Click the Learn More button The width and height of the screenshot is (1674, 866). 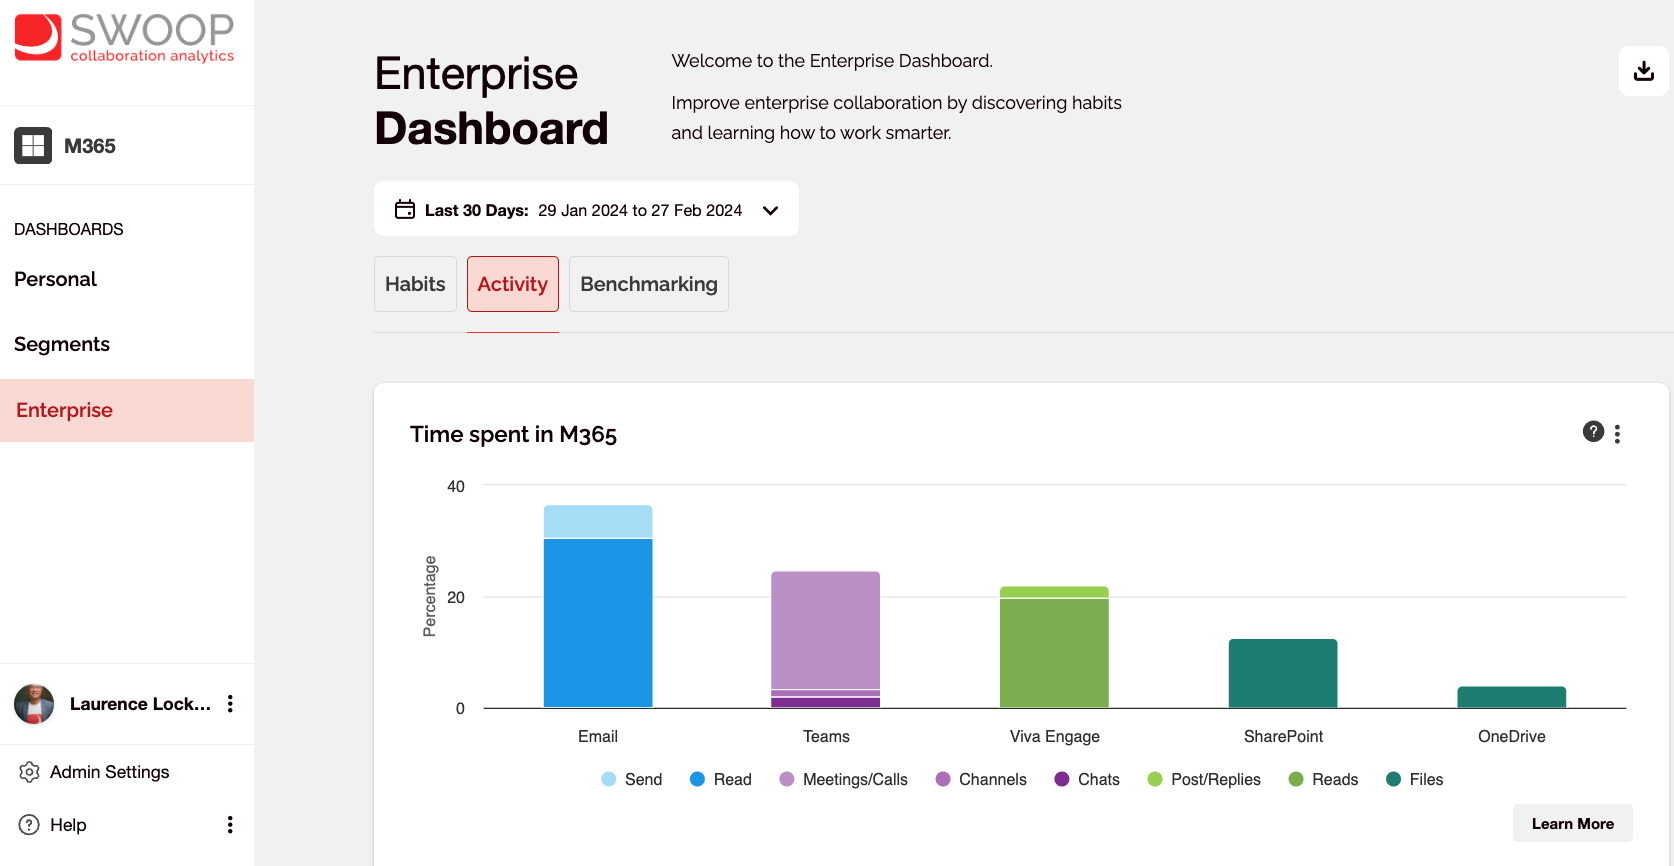[x=1572, y=823]
